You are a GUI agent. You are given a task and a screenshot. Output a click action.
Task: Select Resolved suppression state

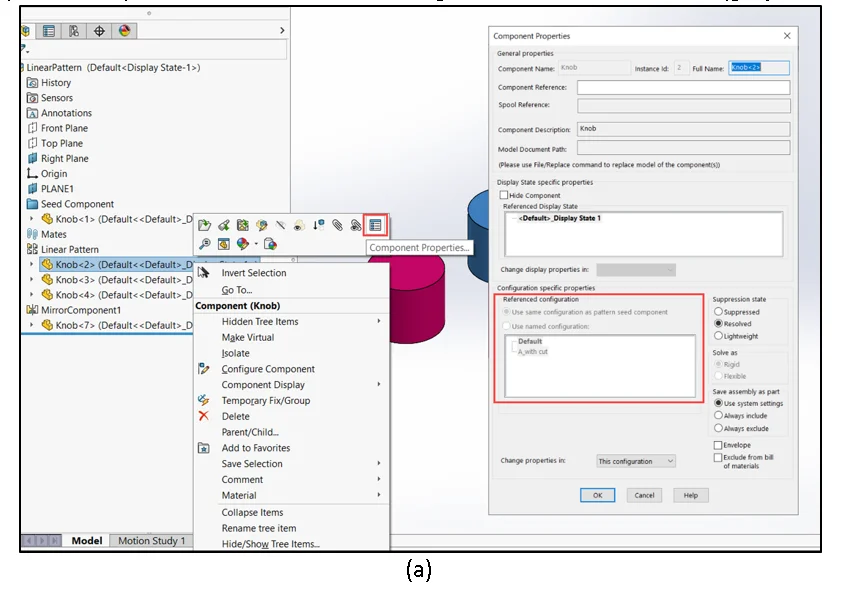[x=718, y=324]
